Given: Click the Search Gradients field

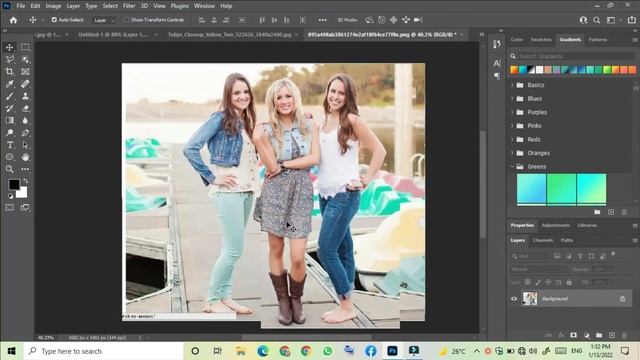Looking at the screenshot, I should 576,56.
